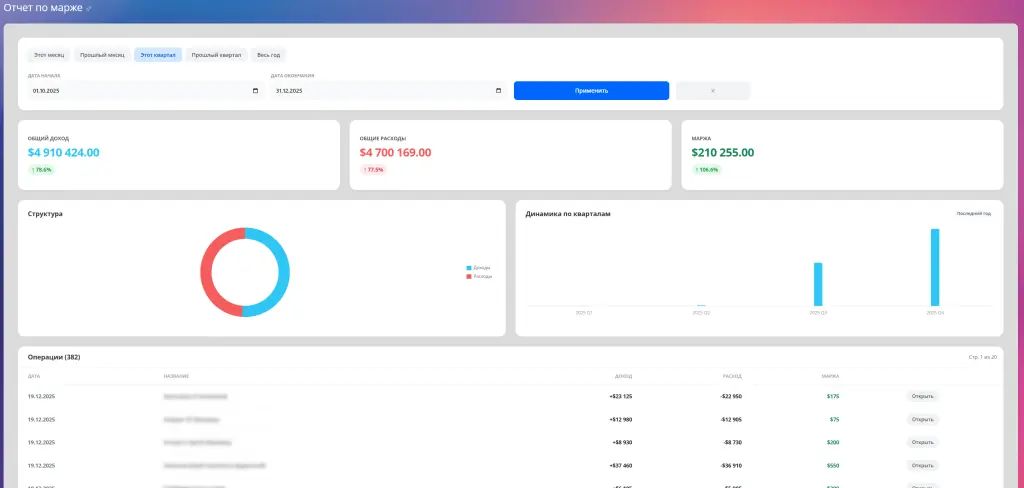Click the 2025-Q4 bar in chart

935,267
